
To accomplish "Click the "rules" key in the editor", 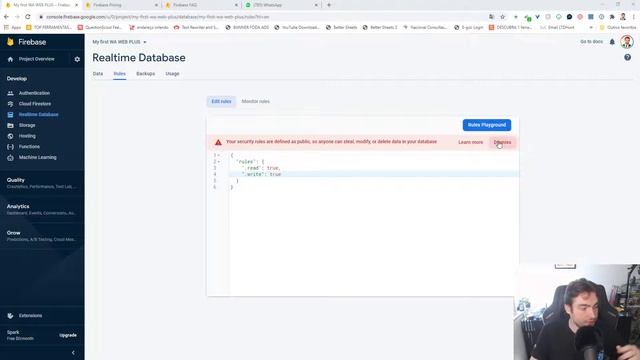I will pyautogui.click(x=246, y=162).
